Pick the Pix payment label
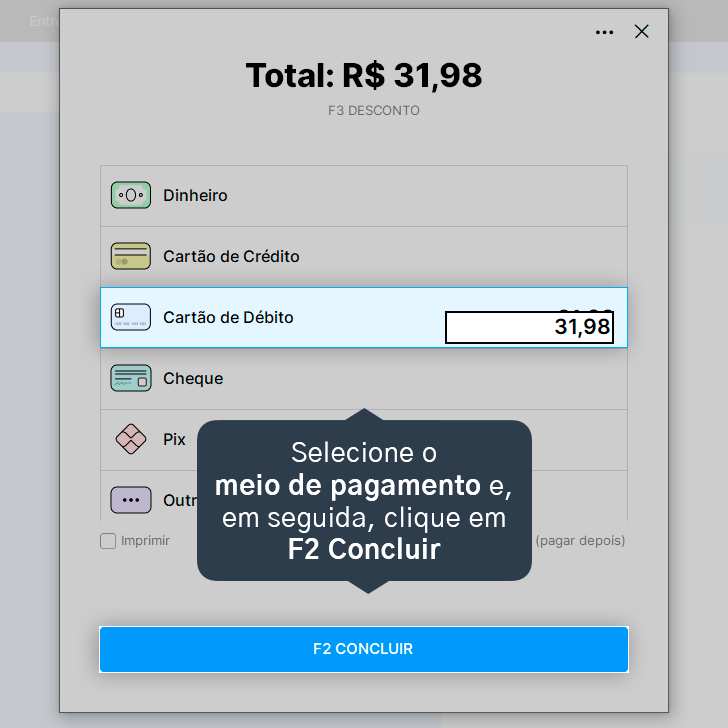The height and width of the screenshot is (728, 728). click(174, 439)
